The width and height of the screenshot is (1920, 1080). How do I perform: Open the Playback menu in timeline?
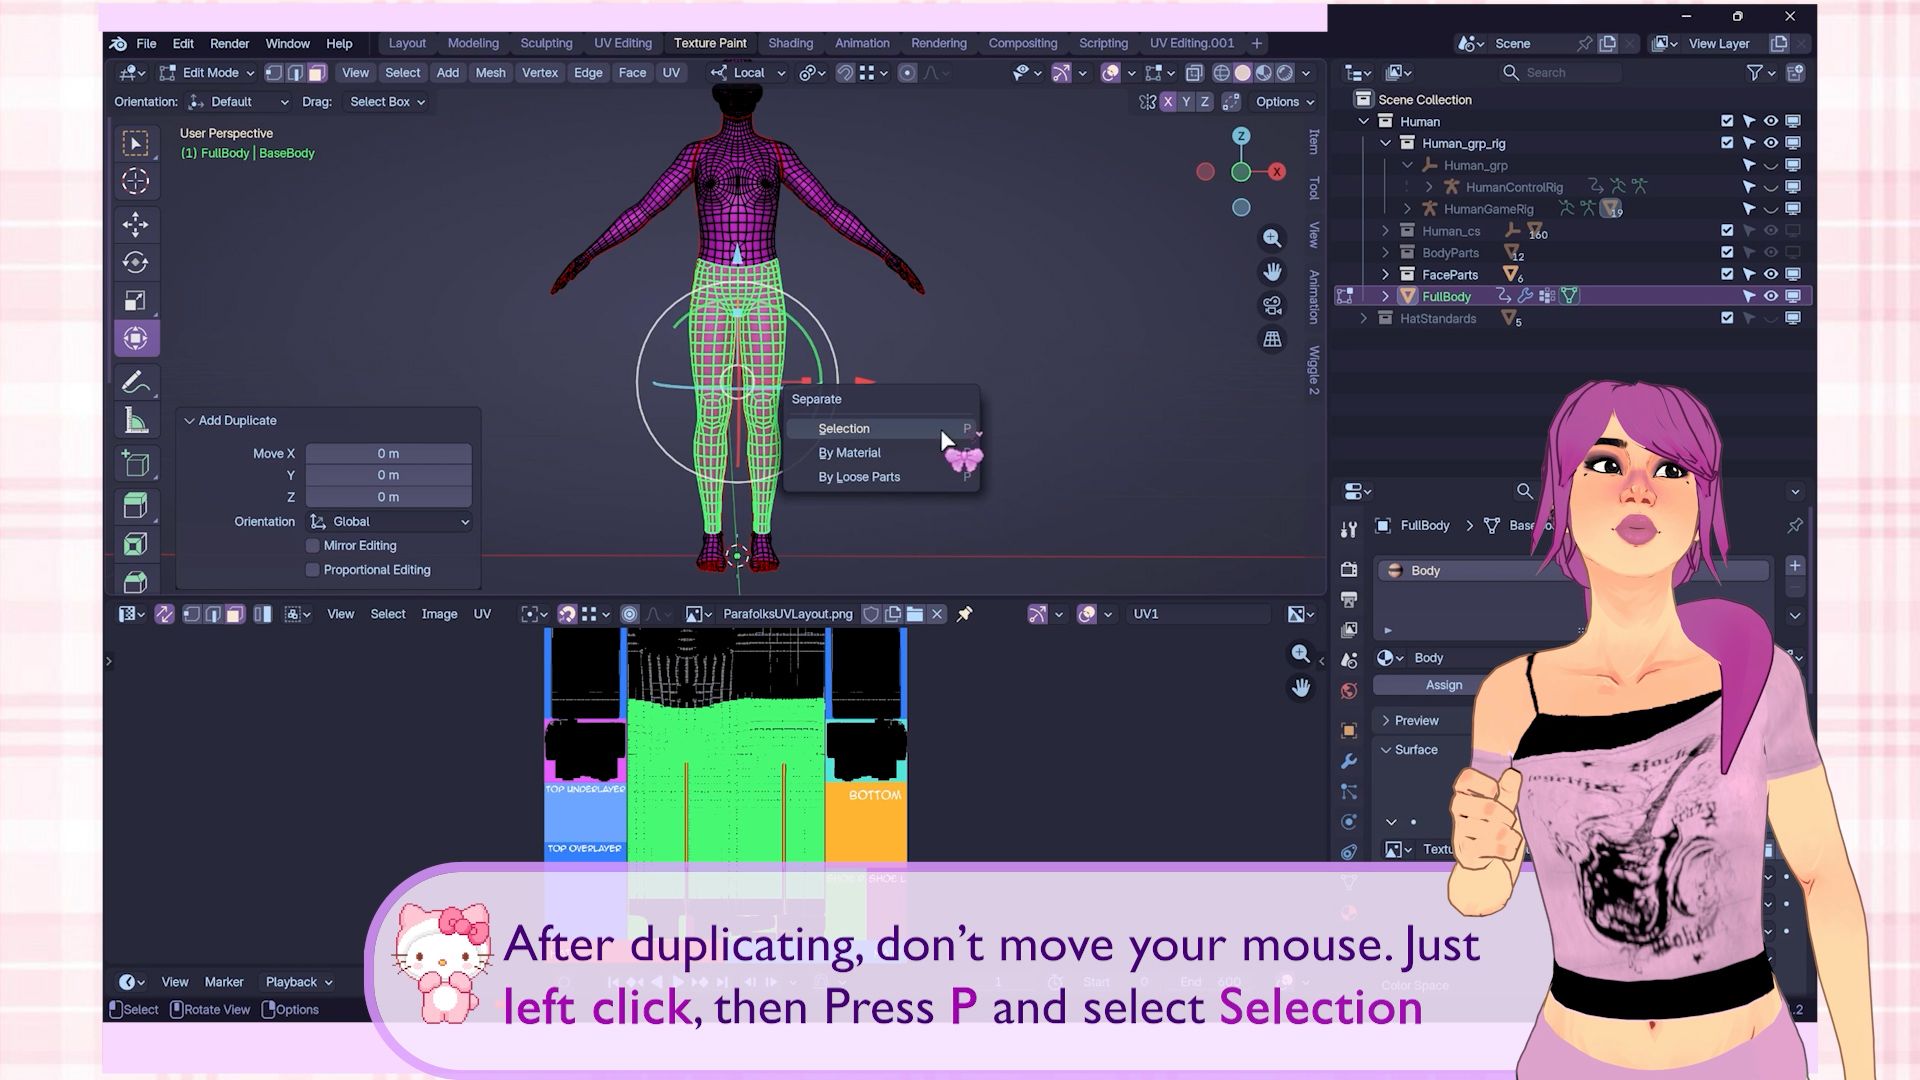point(298,982)
